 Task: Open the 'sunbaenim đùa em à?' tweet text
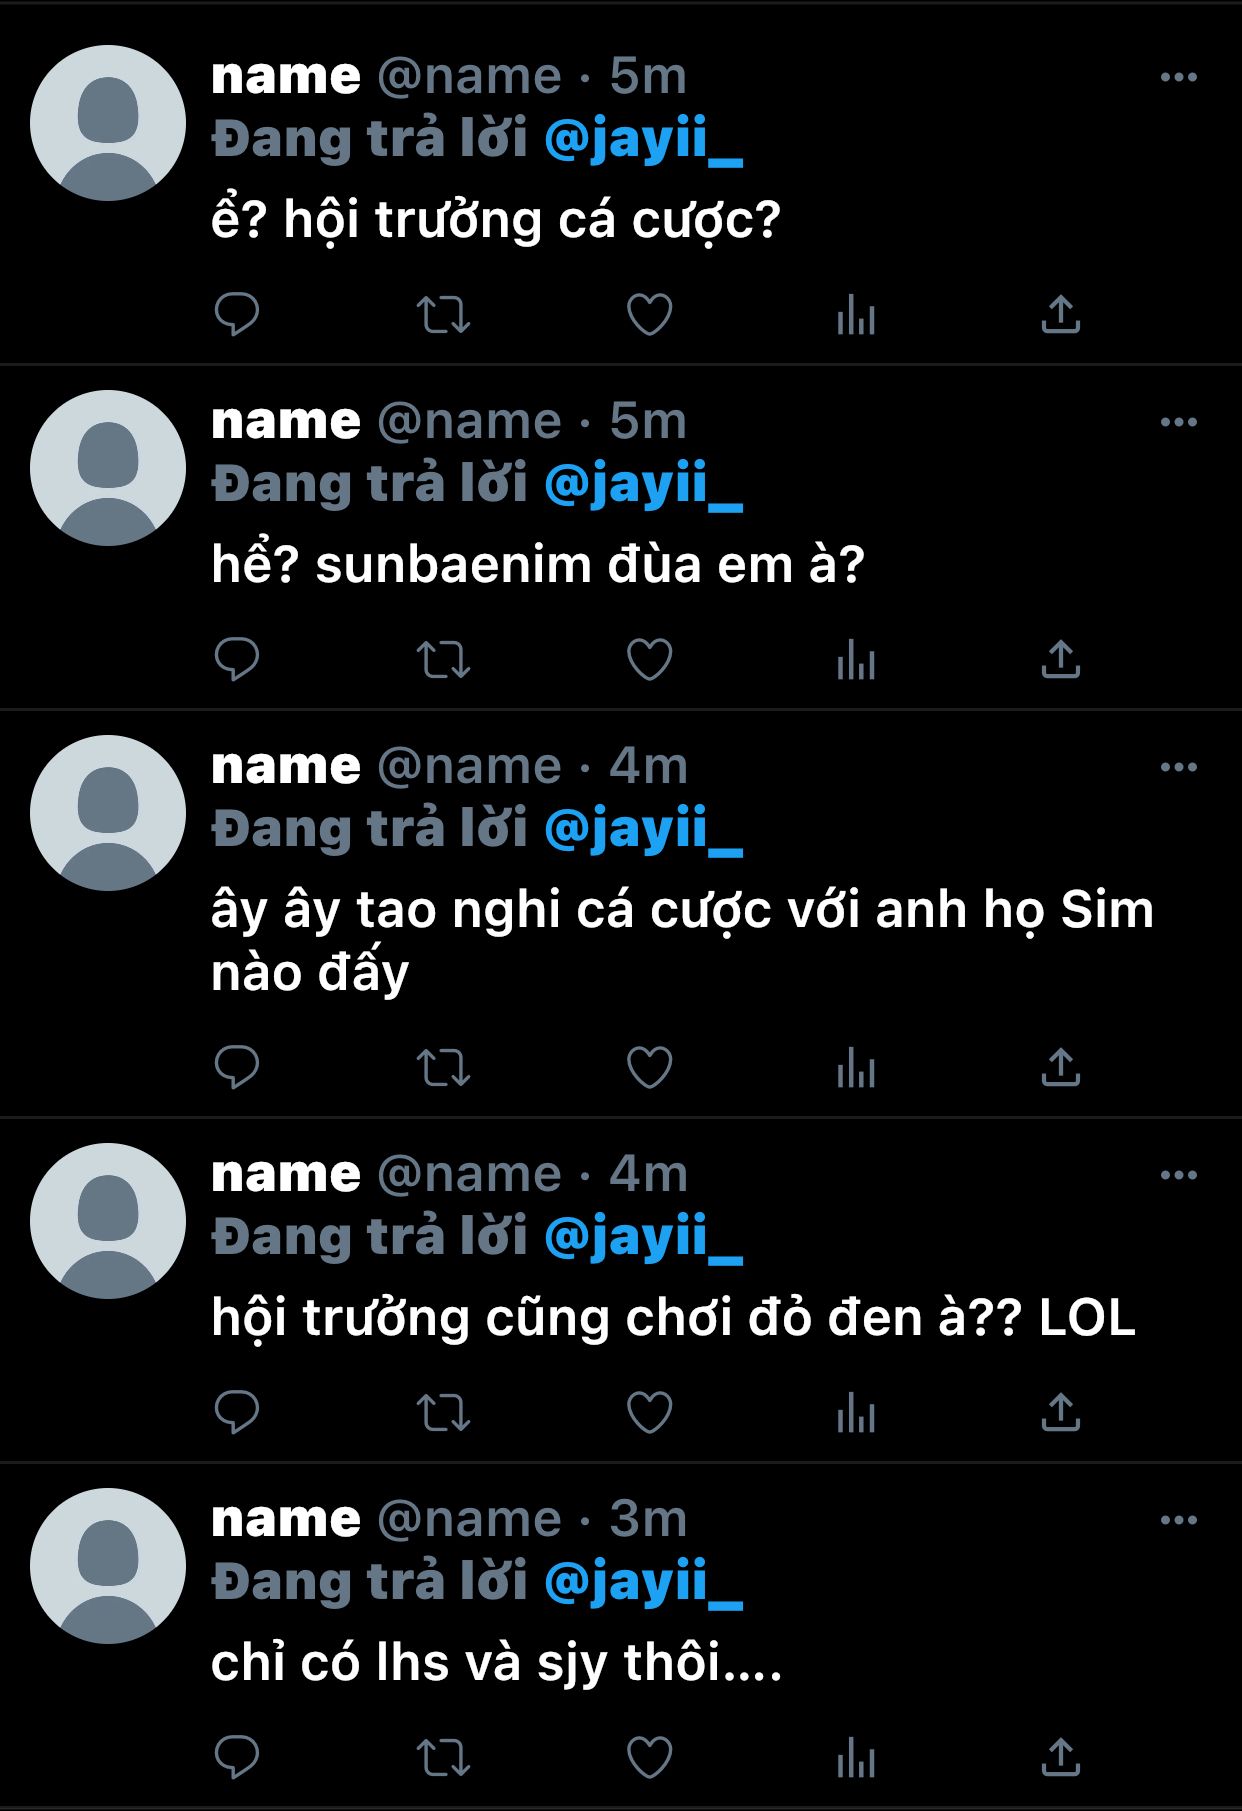pyautogui.click(x=538, y=565)
